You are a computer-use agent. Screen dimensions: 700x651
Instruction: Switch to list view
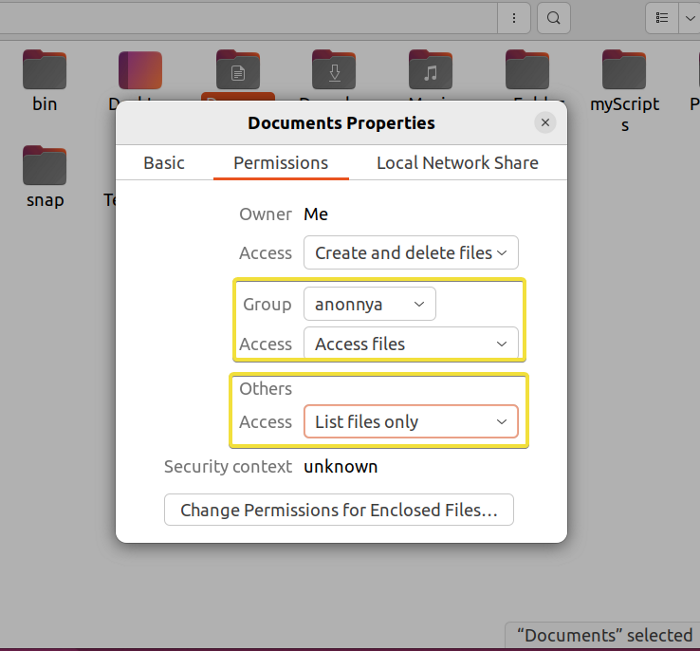pos(662,18)
